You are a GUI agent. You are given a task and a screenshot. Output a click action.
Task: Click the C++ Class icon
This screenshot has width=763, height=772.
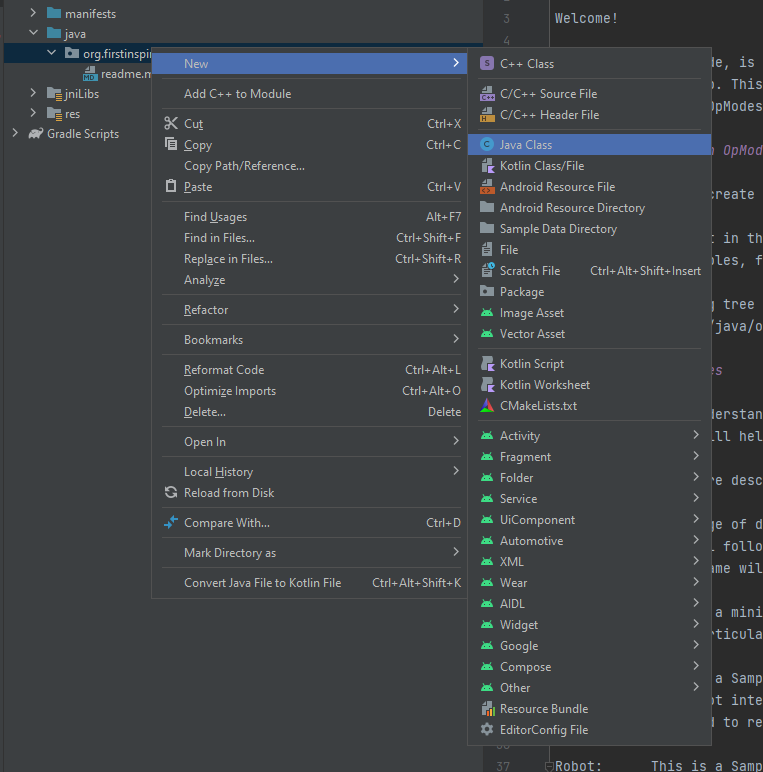coord(487,64)
